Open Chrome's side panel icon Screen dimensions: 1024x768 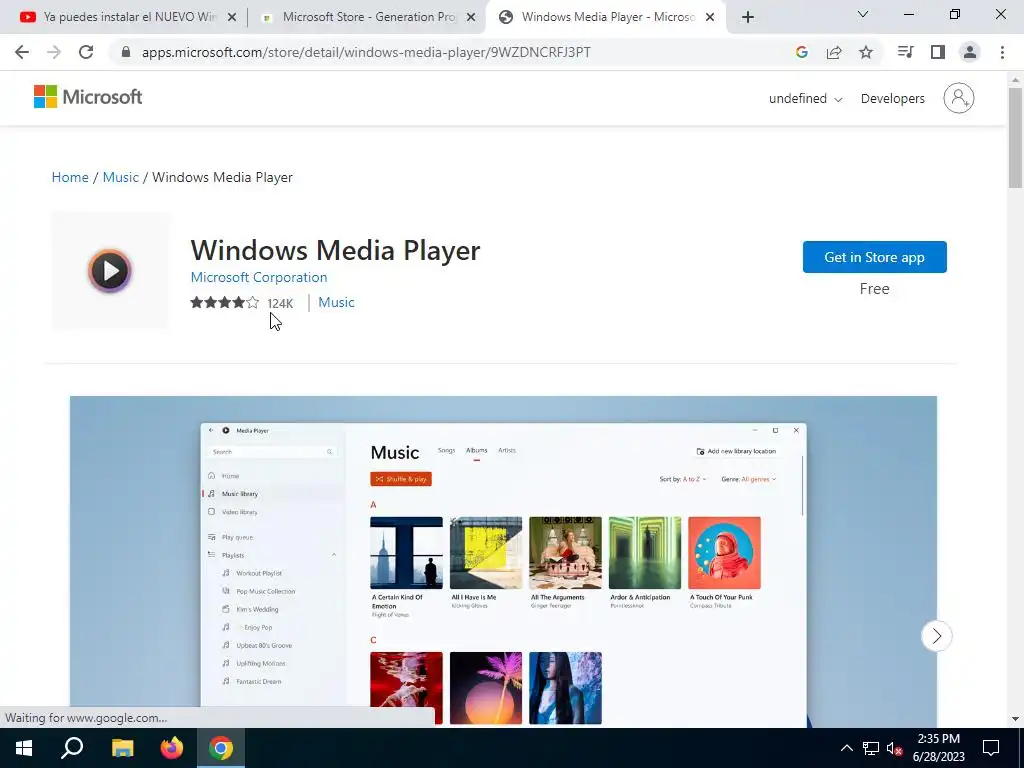938,52
